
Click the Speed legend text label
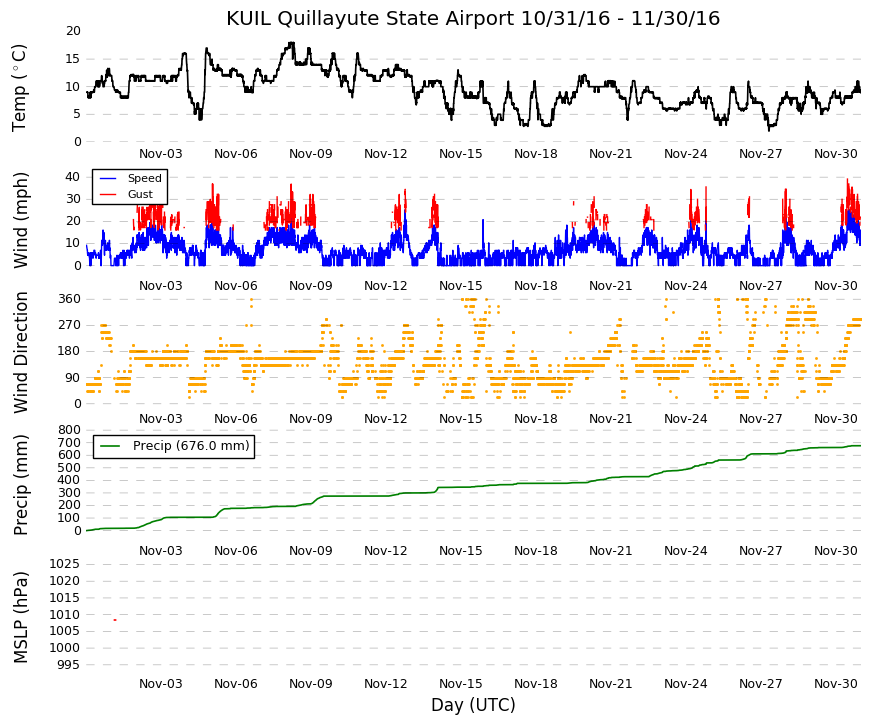144,178
